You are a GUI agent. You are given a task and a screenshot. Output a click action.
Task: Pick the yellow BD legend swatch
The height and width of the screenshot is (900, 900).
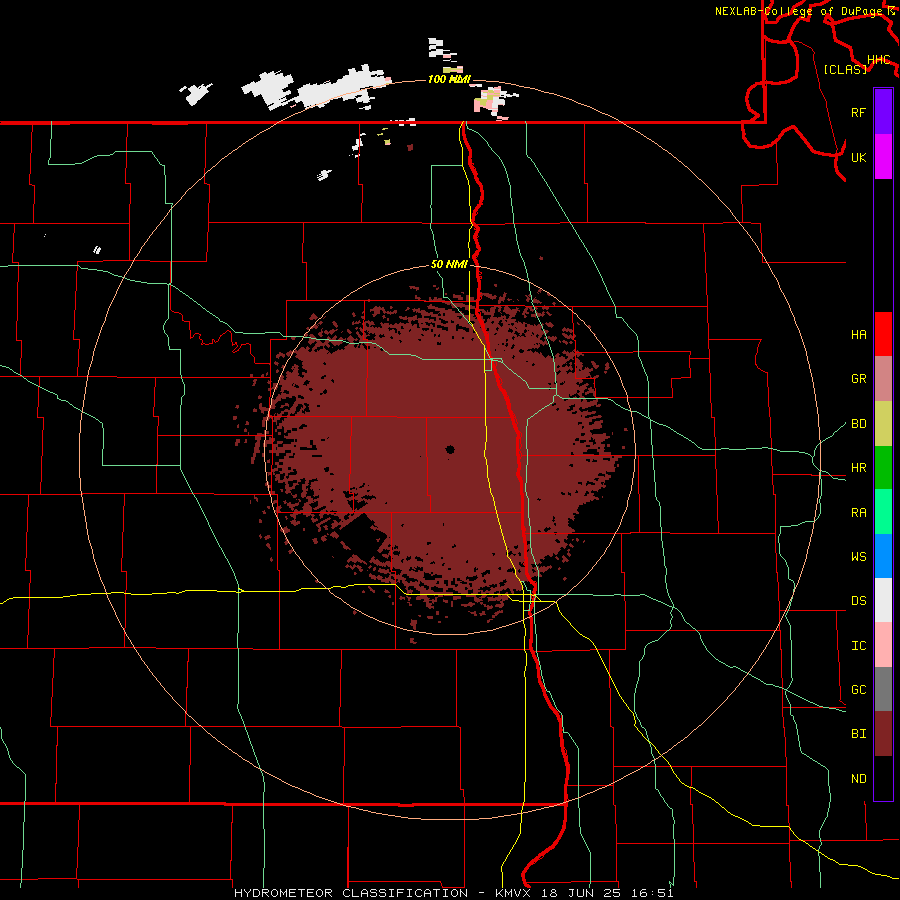883,424
